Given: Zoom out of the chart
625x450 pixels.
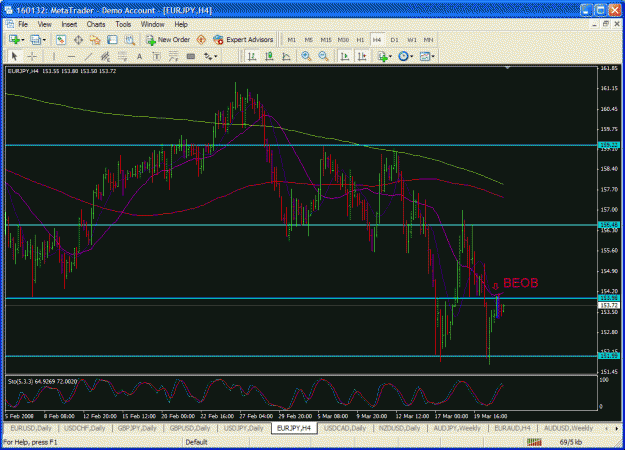Looking at the screenshot, I should [x=323, y=56].
